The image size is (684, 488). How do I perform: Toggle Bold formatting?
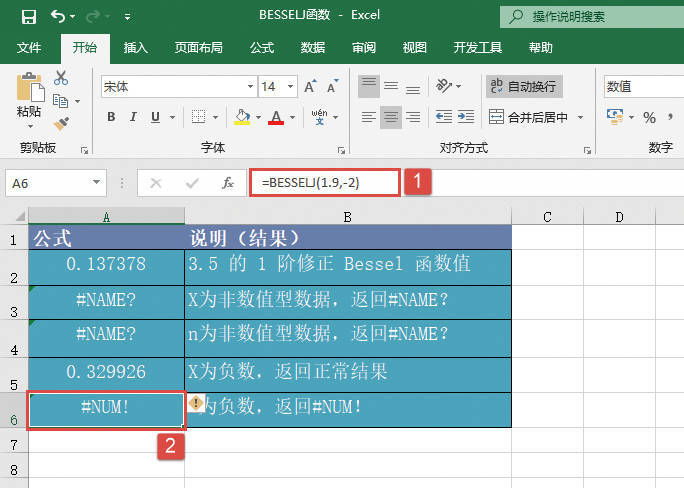[x=111, y=118]
